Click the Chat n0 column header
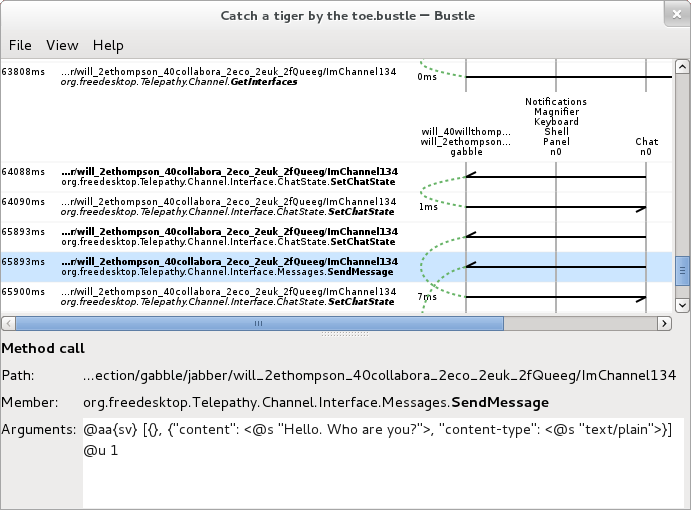 [x=646, y=147]
